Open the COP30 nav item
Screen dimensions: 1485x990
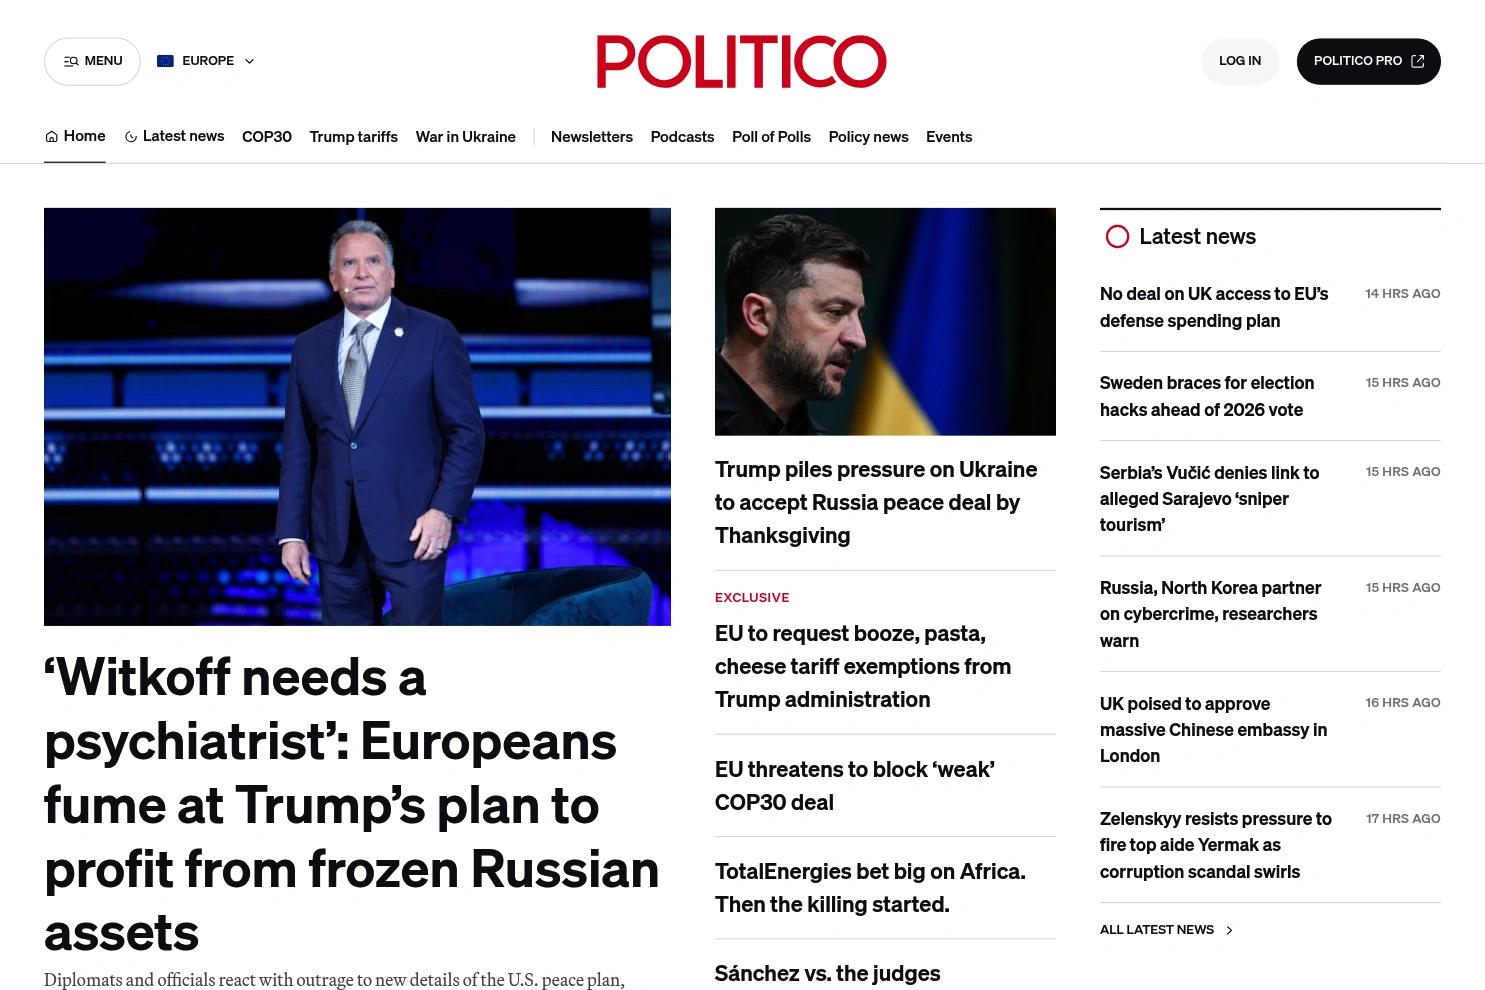point(267,137)
